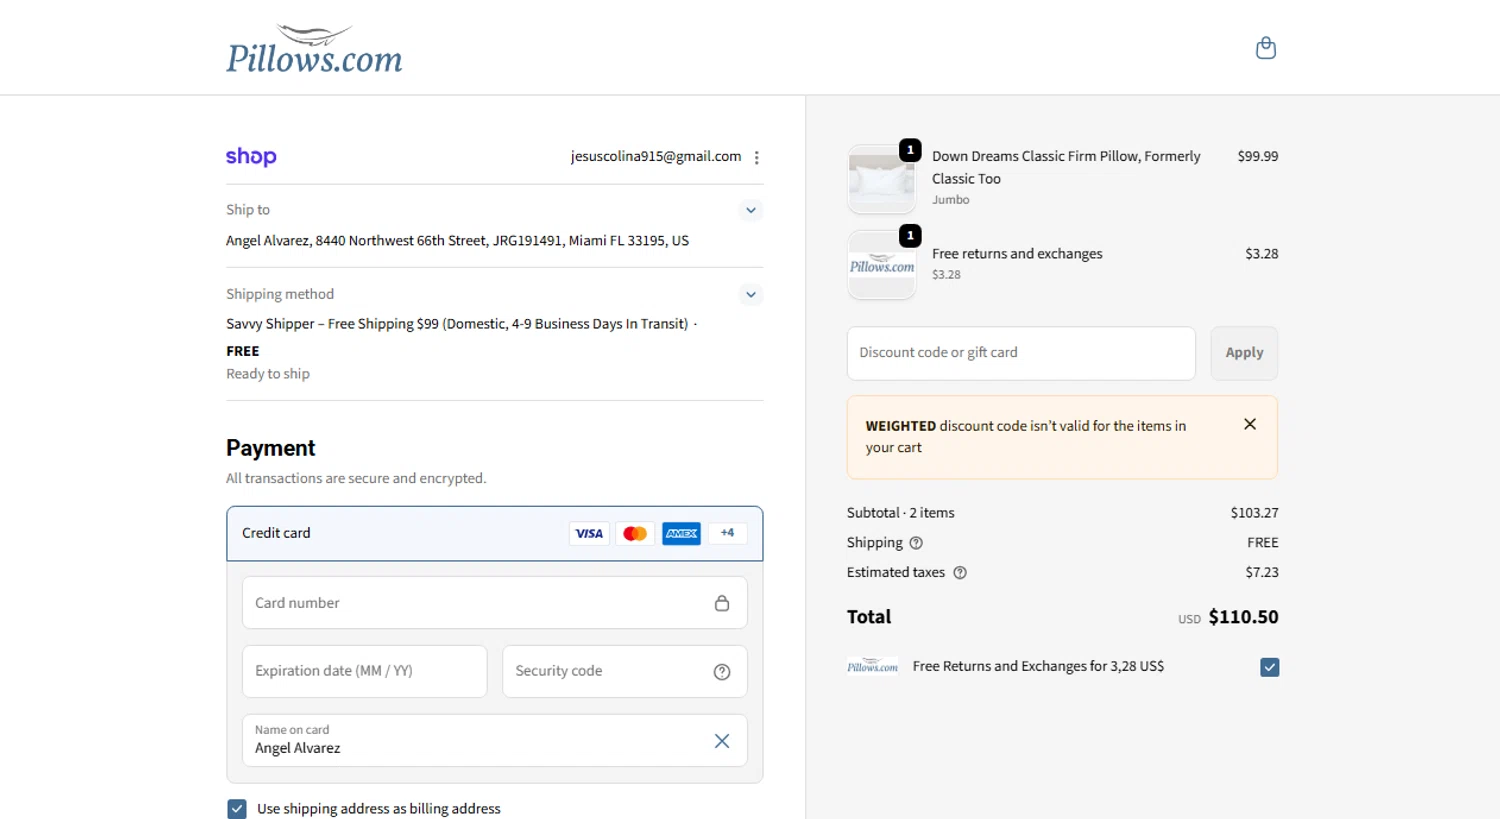Screen dimensions: 1500x819
Task: Click the Visa card icon
Action: pyautogui.click(x=589, y=534)
